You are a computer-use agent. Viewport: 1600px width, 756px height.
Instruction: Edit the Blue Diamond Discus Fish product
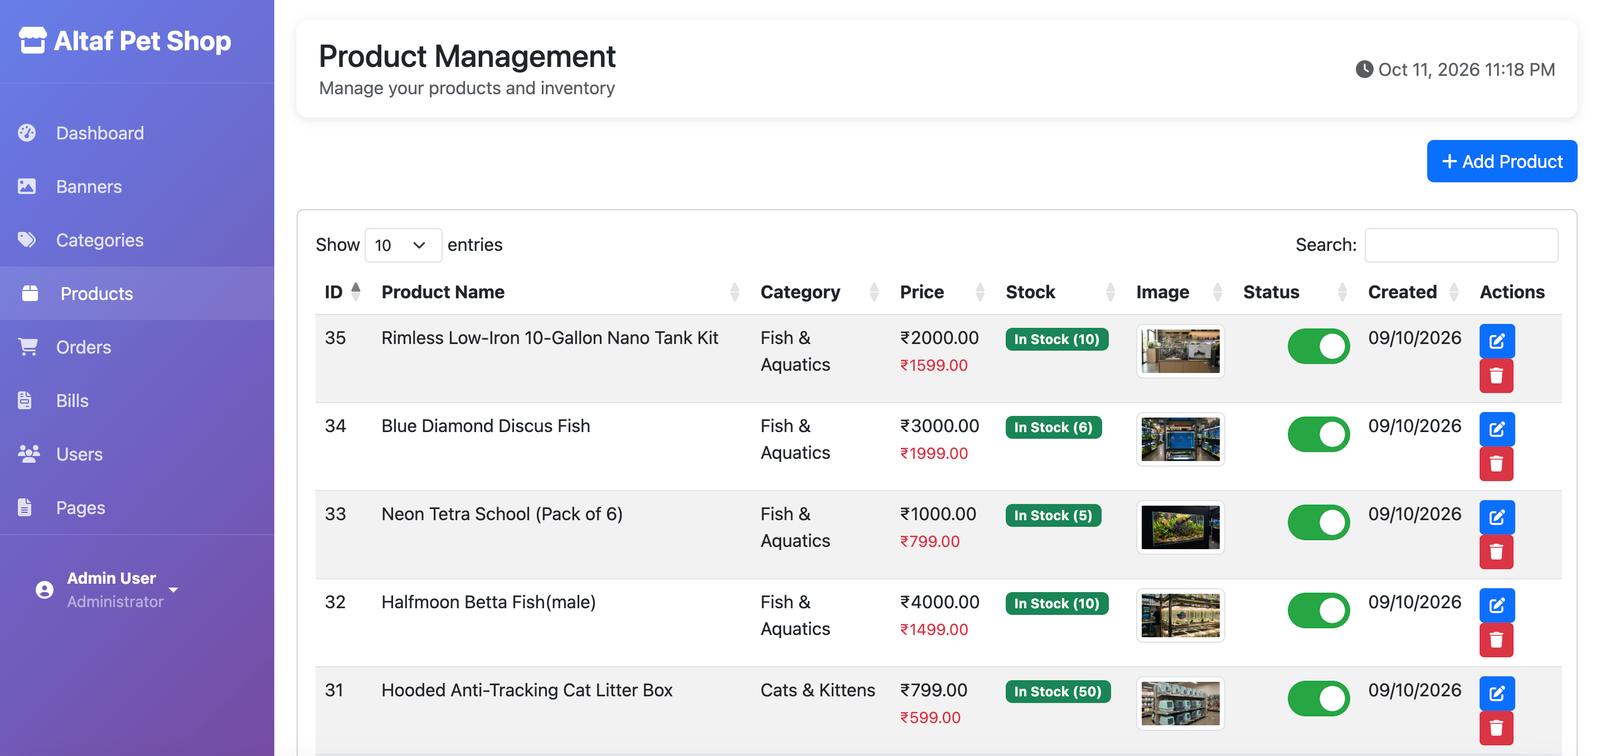(1497, 429)
